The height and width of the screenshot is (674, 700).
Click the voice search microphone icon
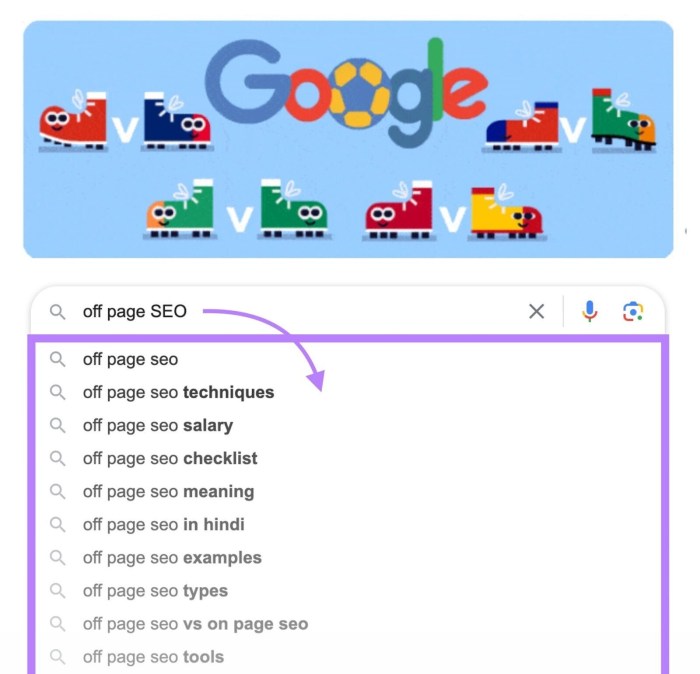coord(590,312)
